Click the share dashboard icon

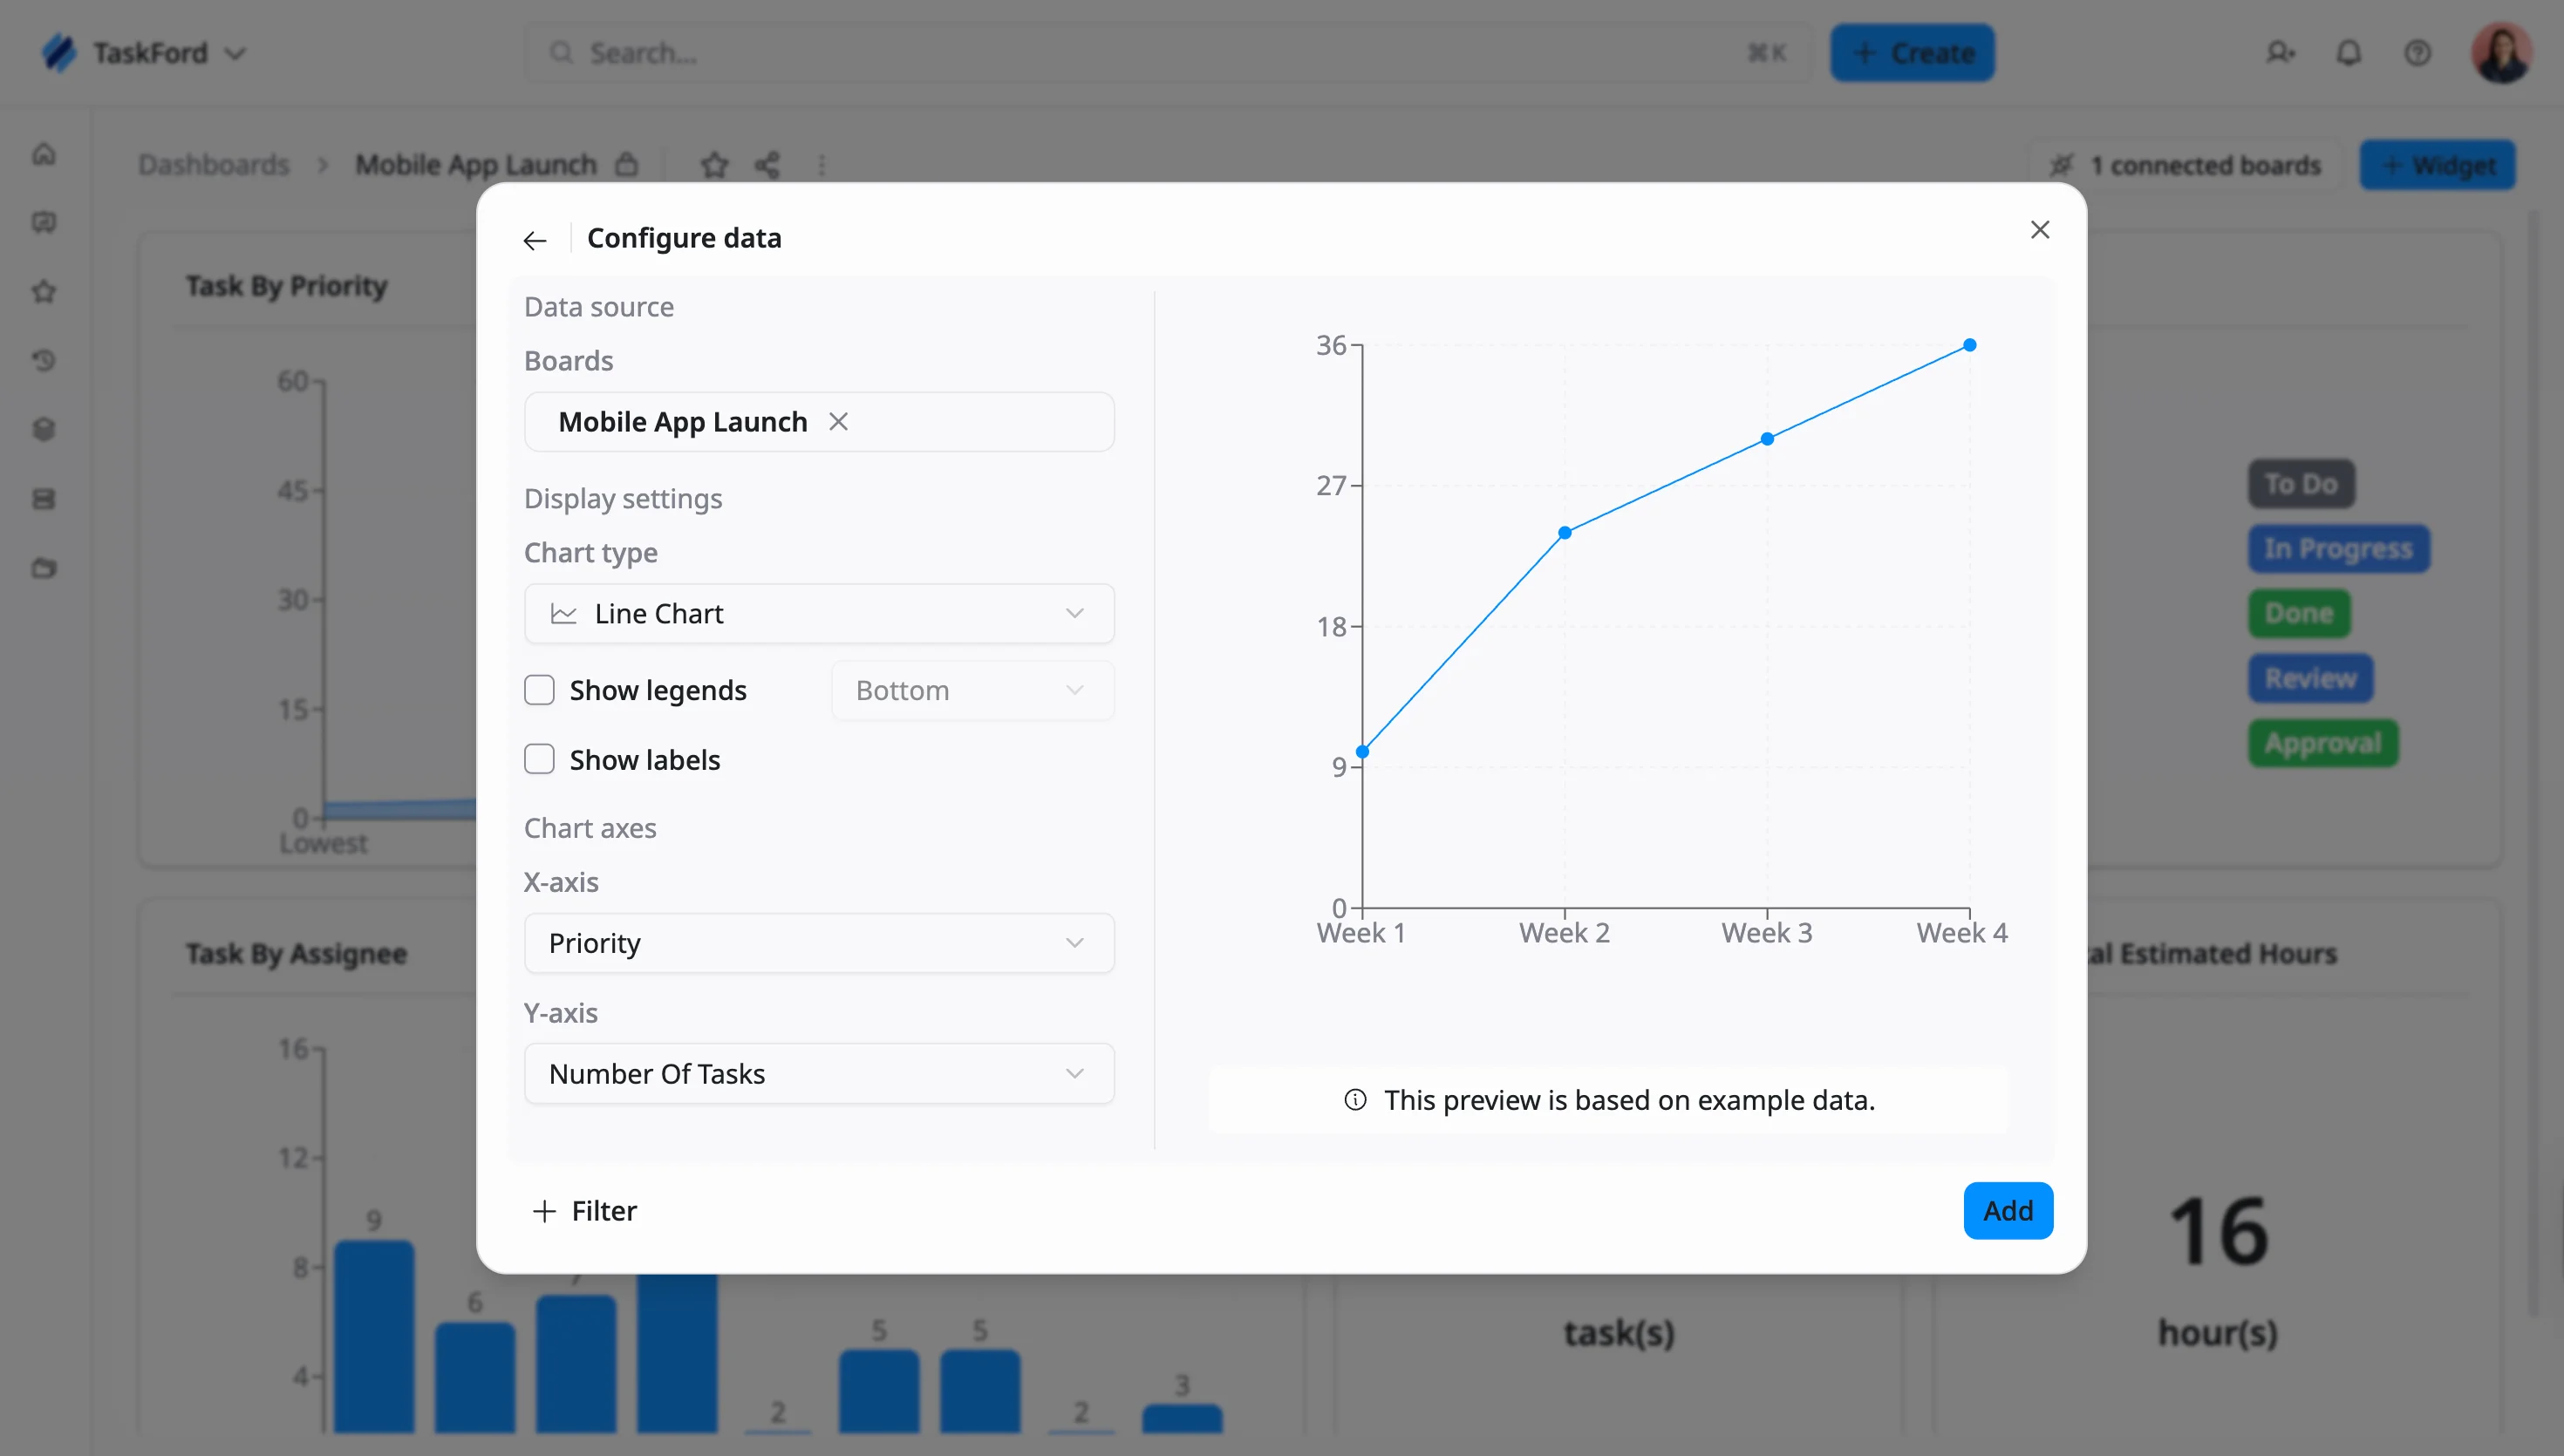(767, 165)
